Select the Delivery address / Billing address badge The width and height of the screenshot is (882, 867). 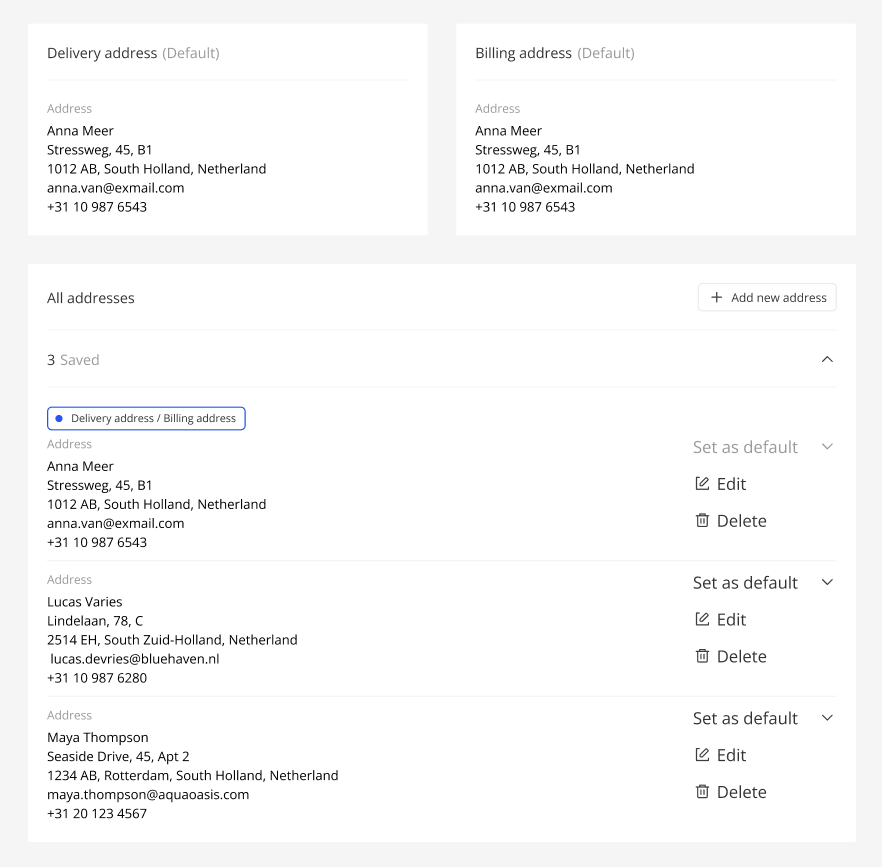point(146,419)
